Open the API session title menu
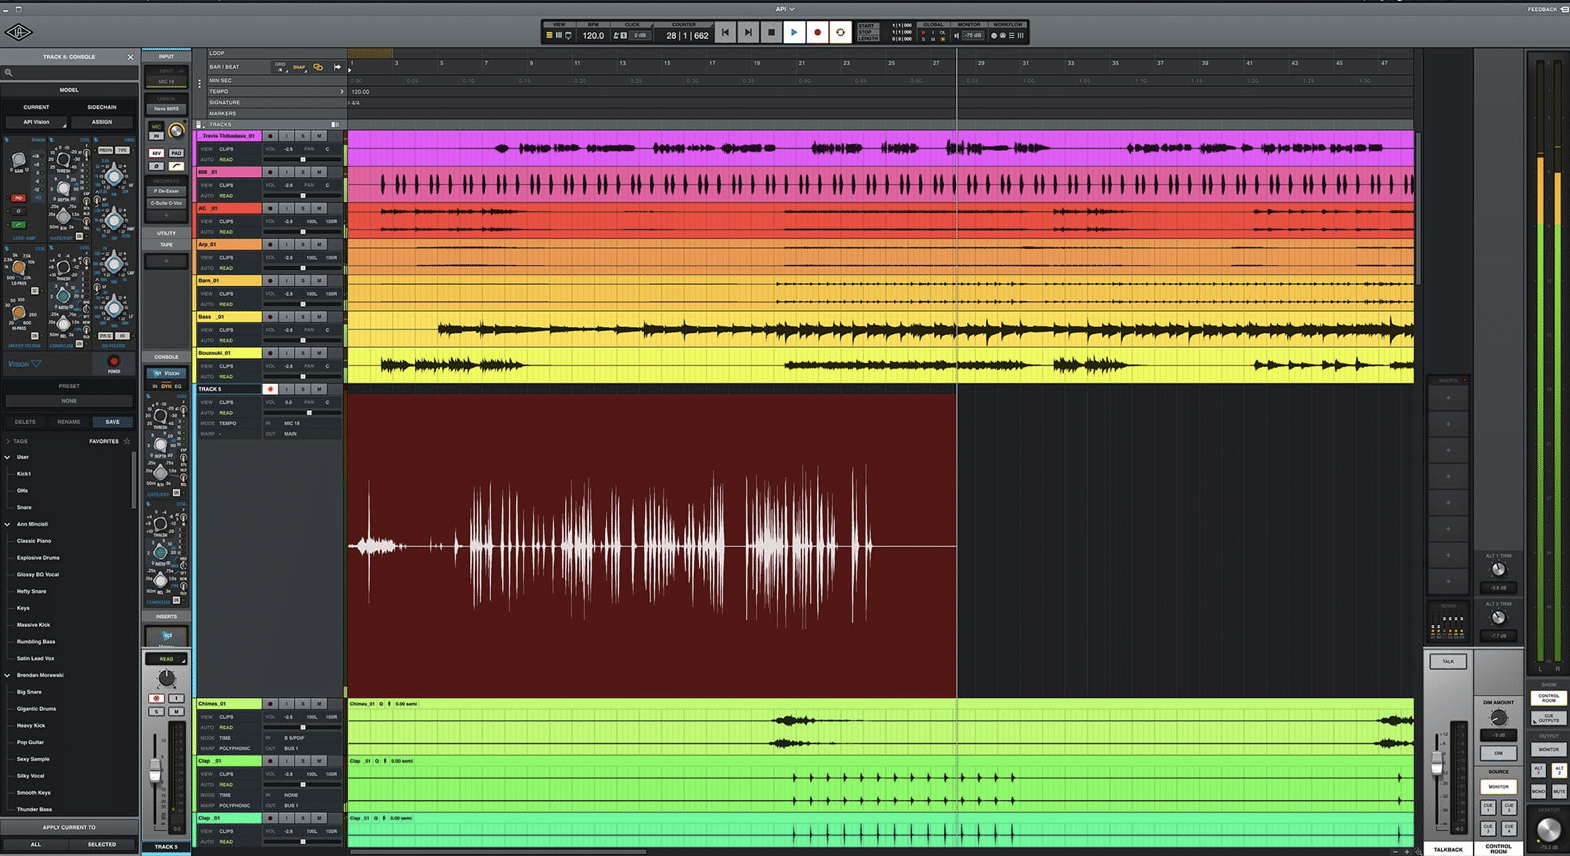This screenshot has width=1570, height=856. (785, 9)
